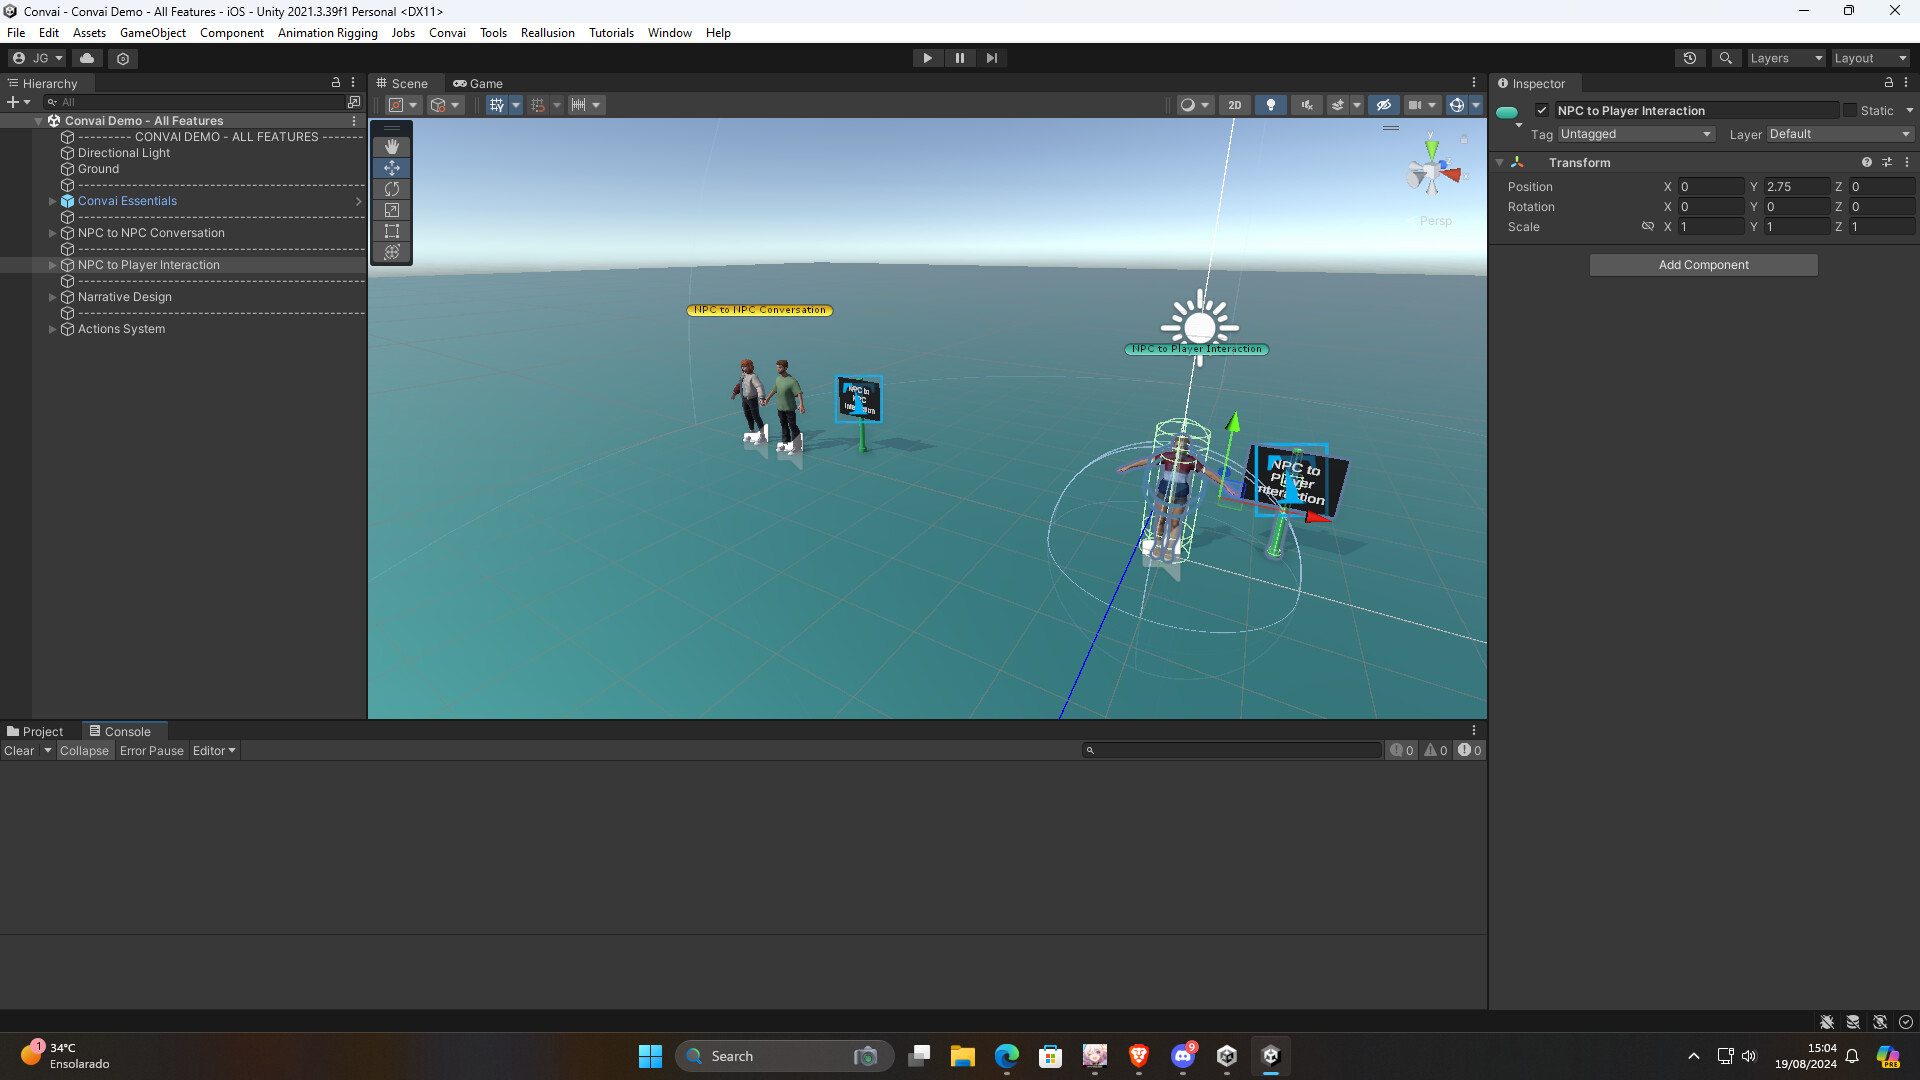Expand Narrative Design in Hierarchy
Viewport: 1920px width, 1080px height.
(52, 297)
